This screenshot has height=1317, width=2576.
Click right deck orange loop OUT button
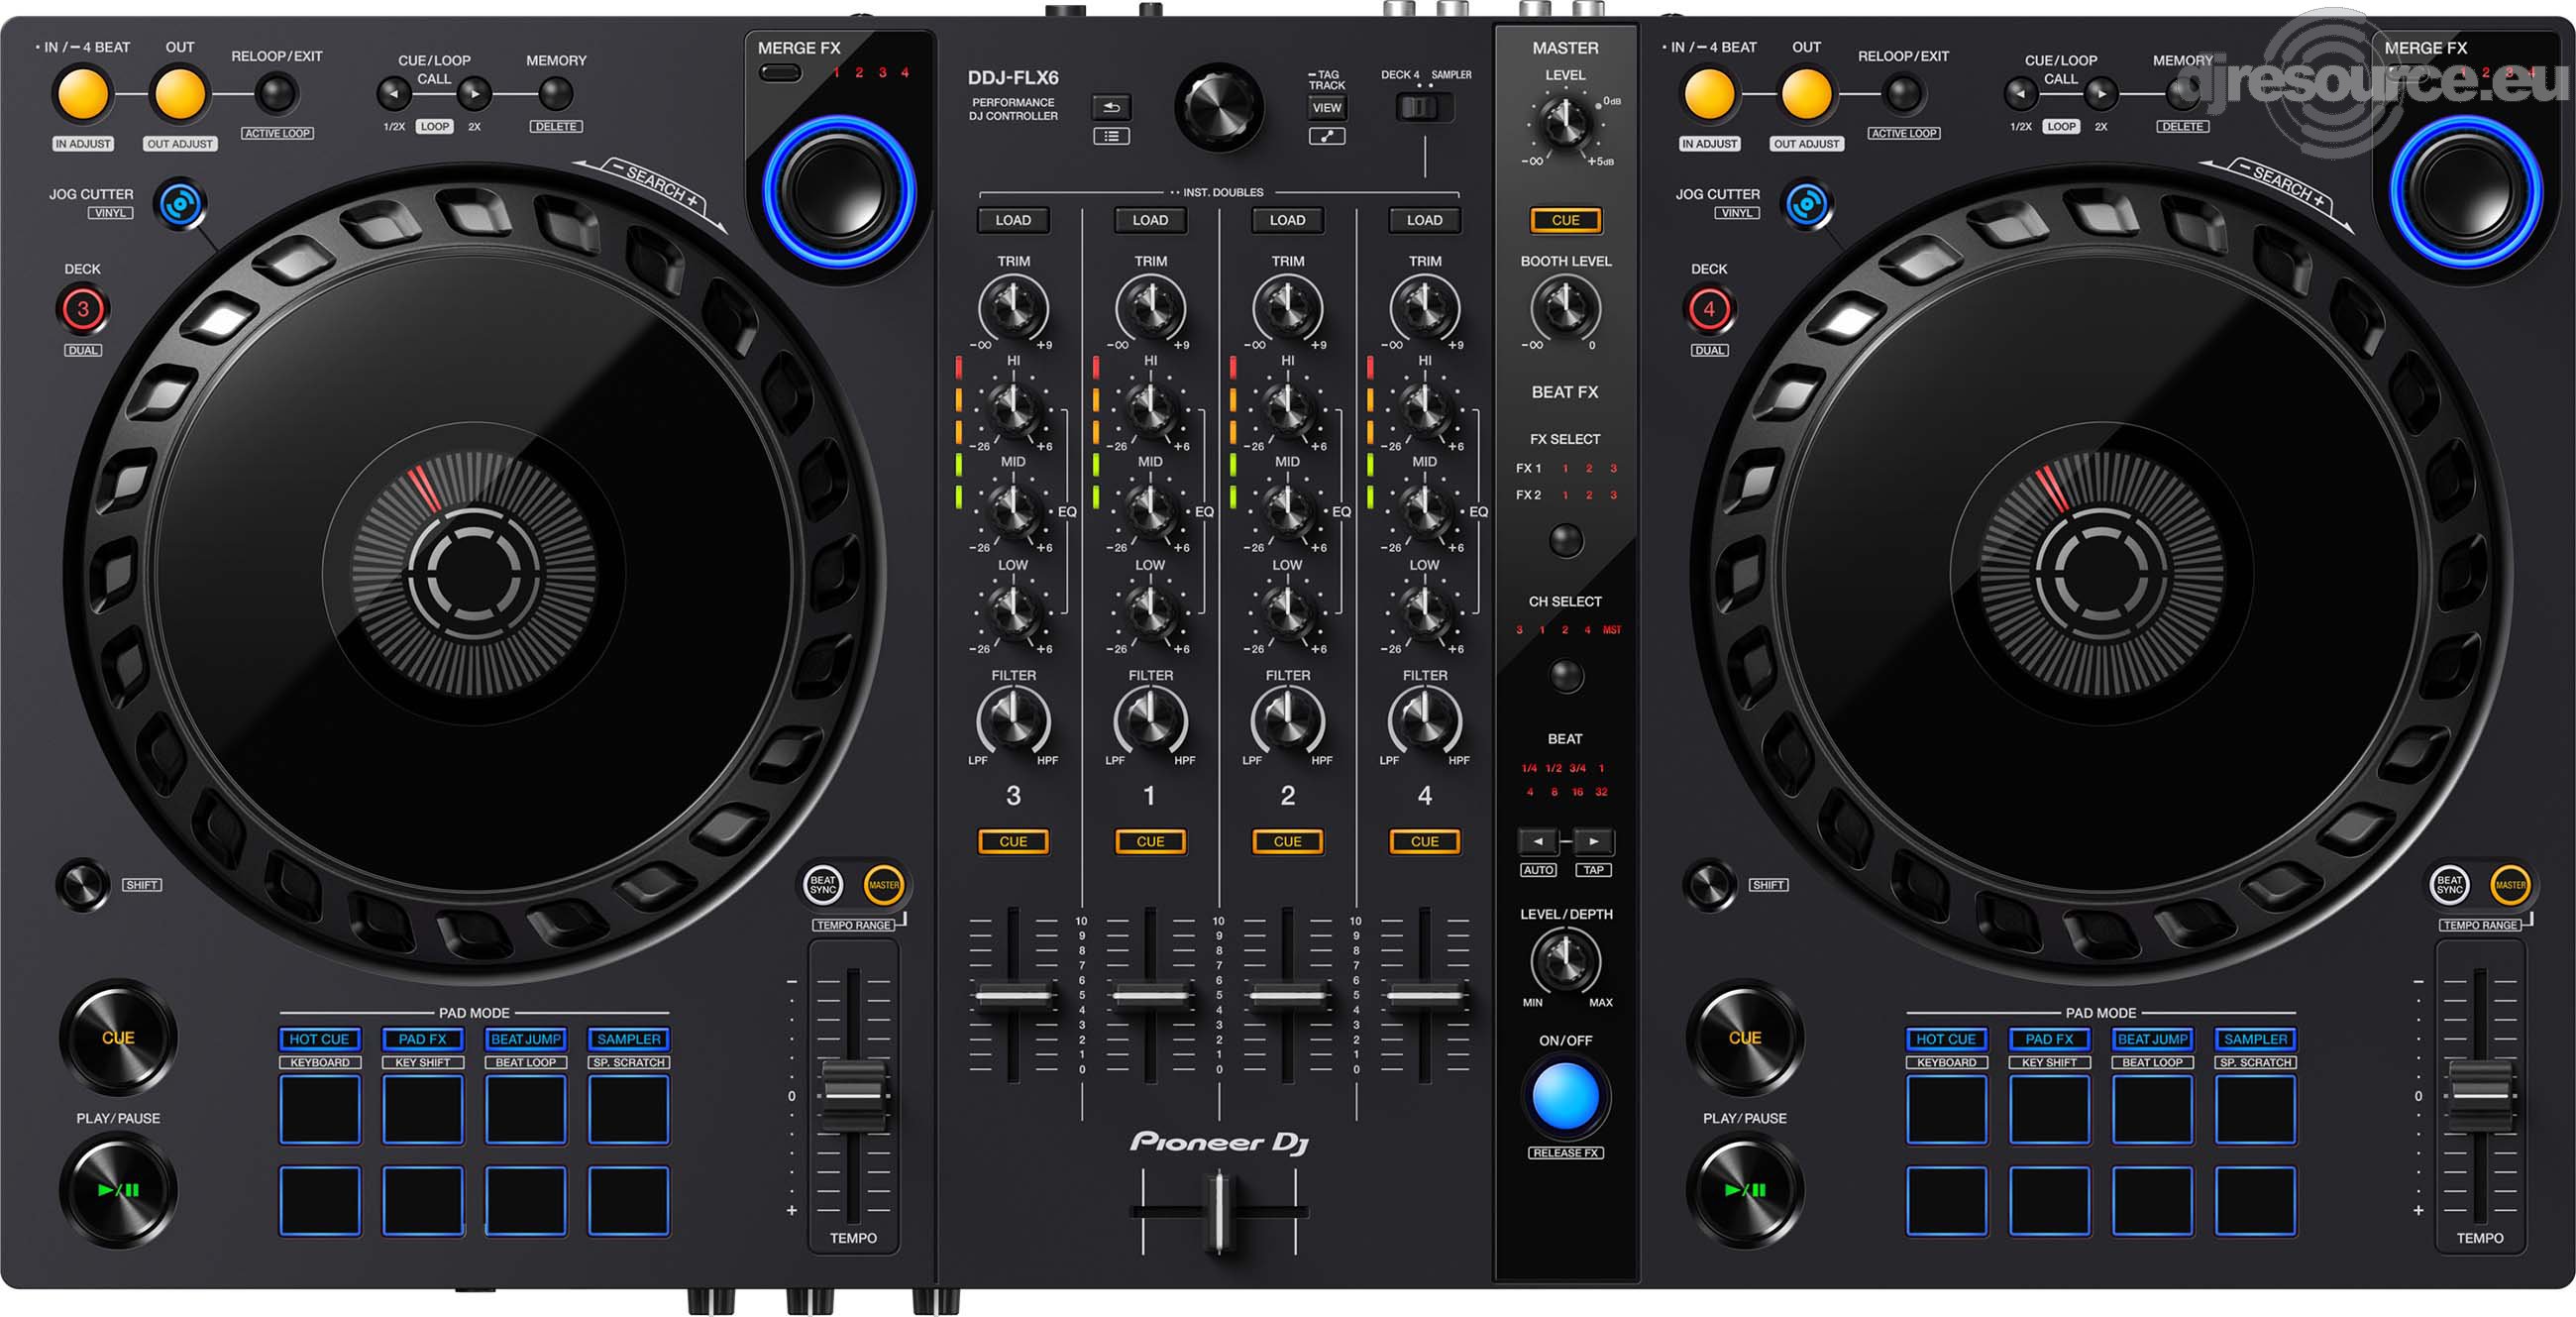1807,94
